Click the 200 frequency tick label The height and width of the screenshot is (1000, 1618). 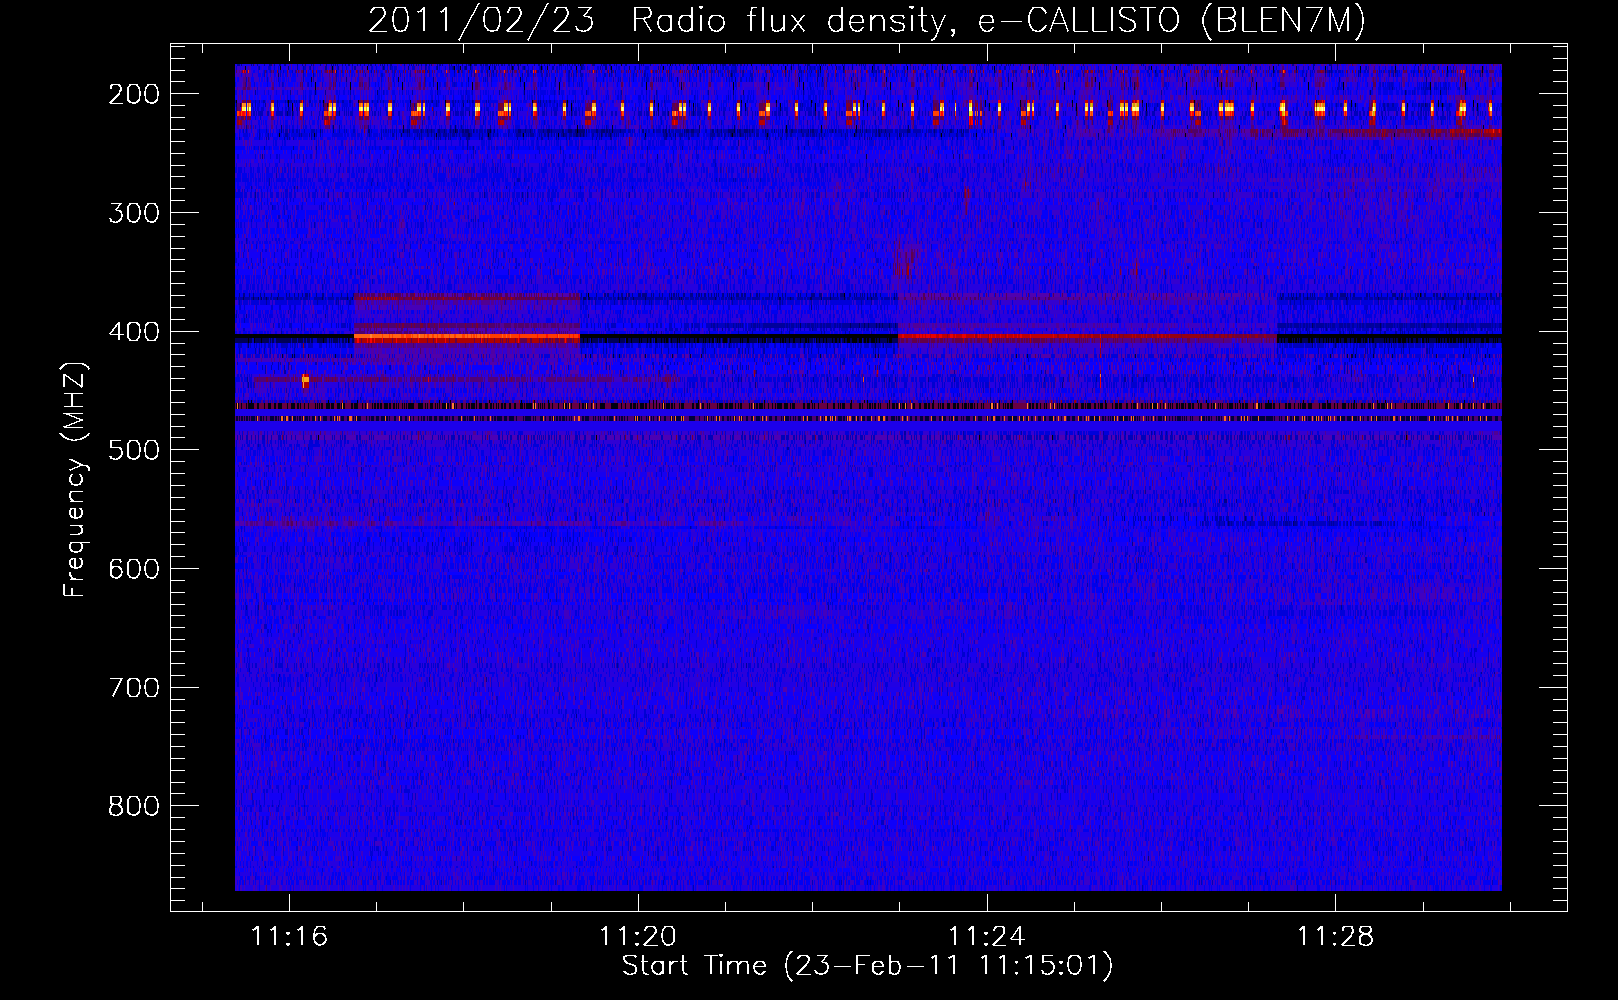pyautogui.click(x=134, y=94)
